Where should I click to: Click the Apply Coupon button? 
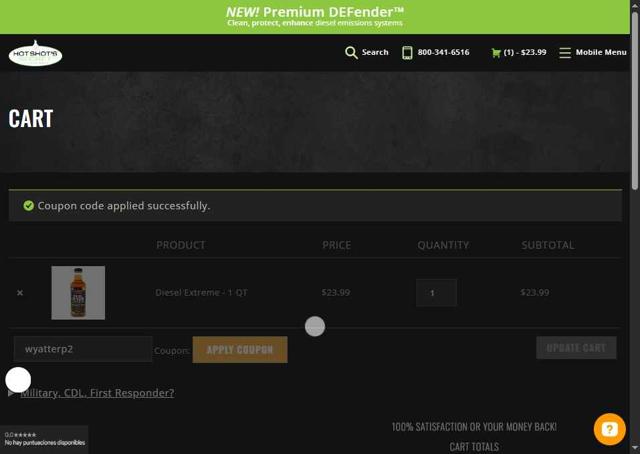click(x=240, y=349)
